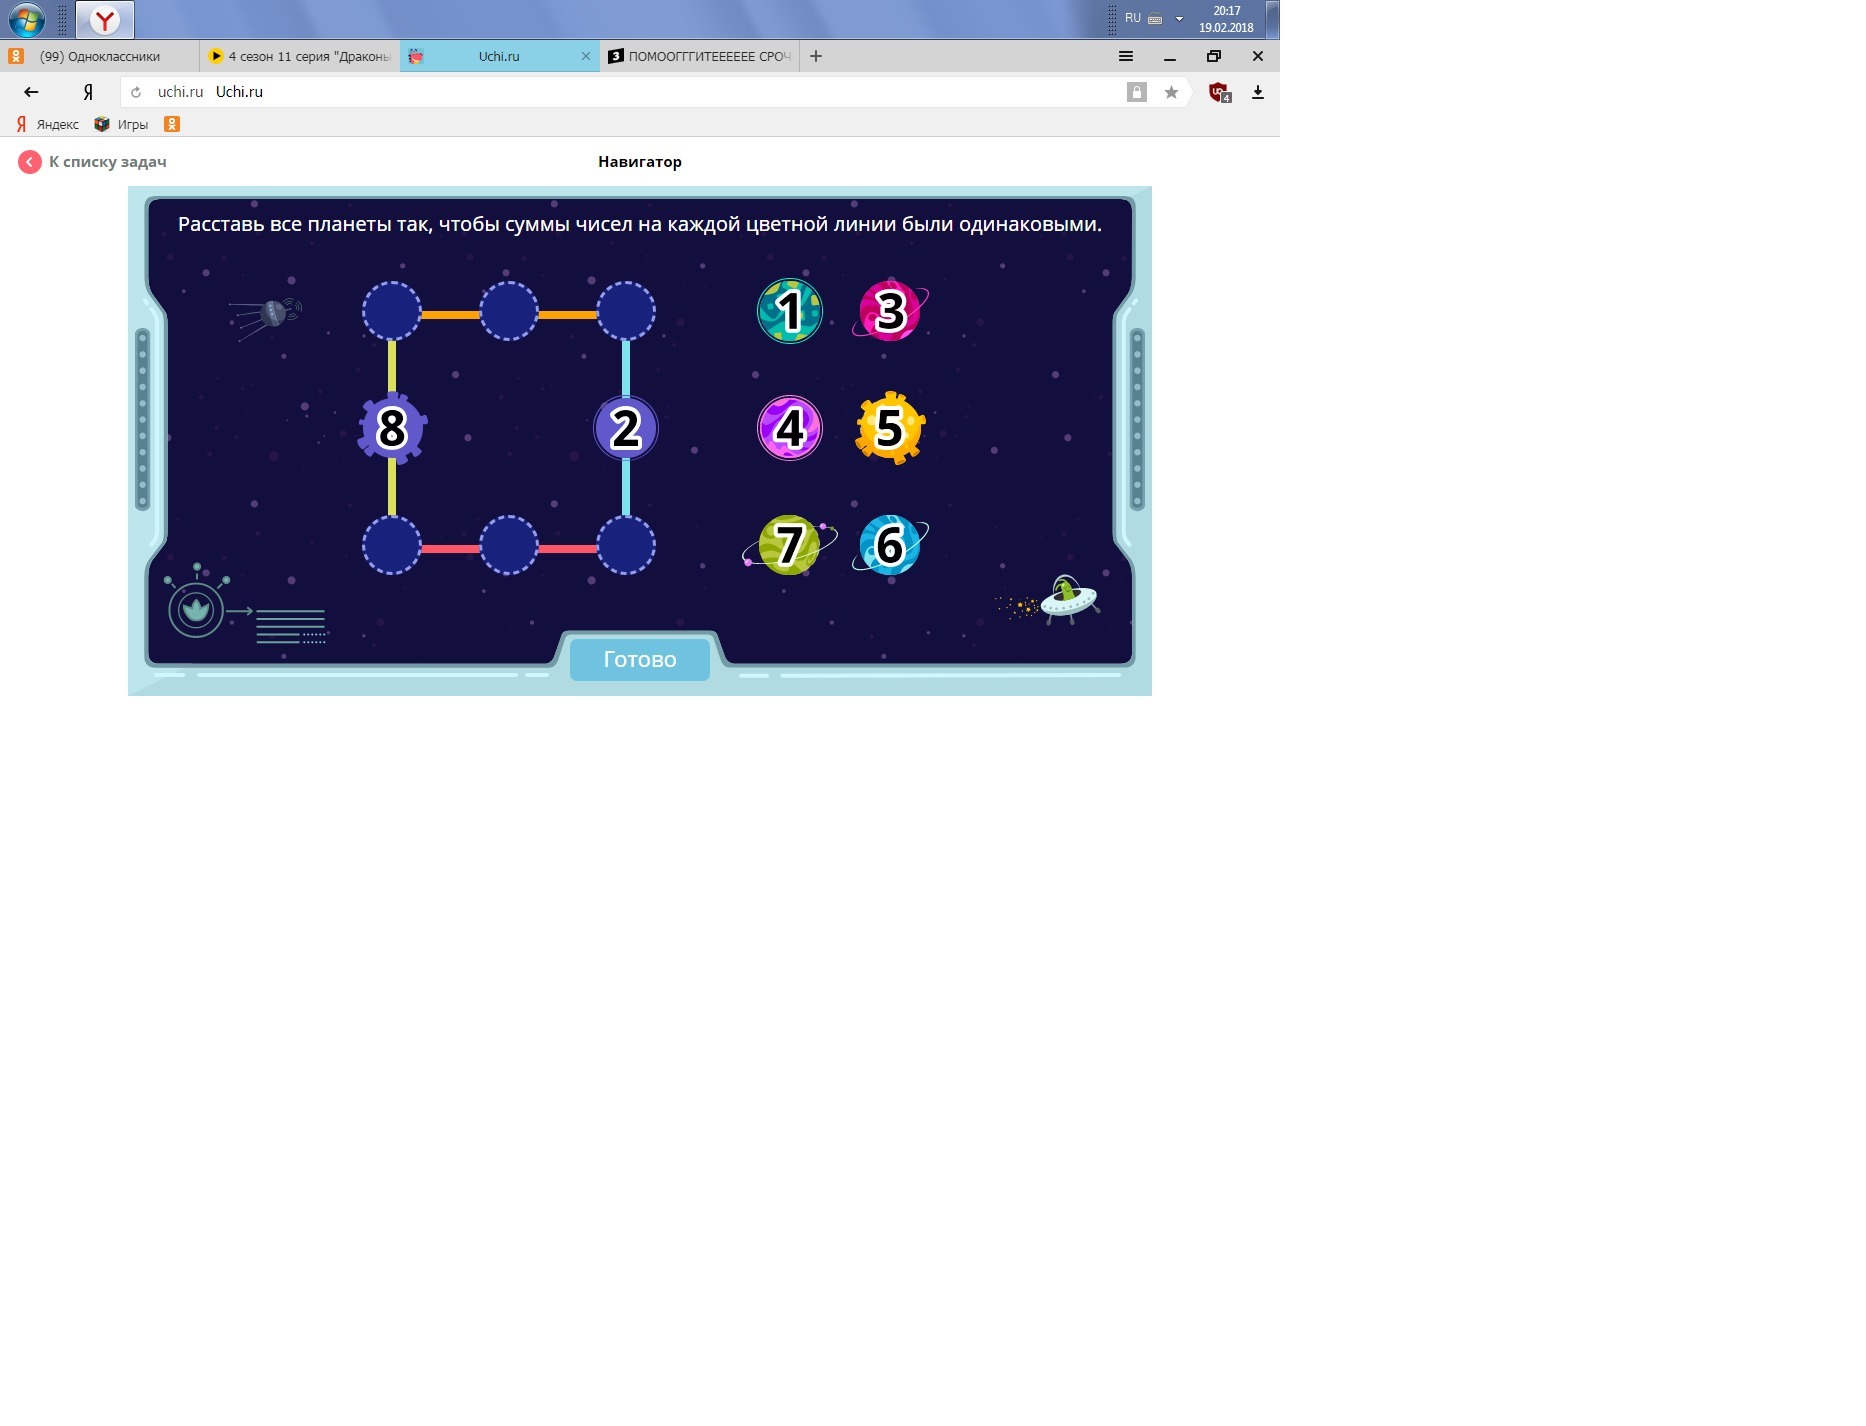Click the Игры bookmark

[122, 124]
